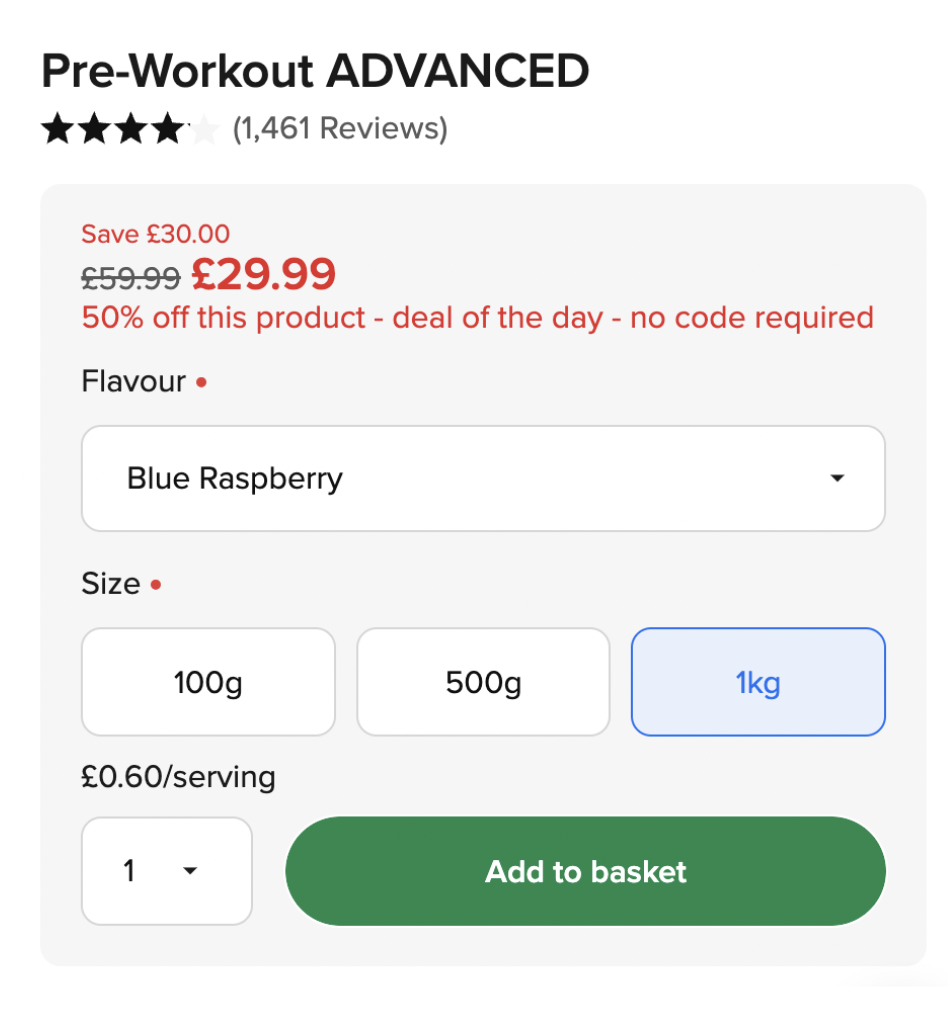Open the 1,461 Reviews link

point(339,128)
